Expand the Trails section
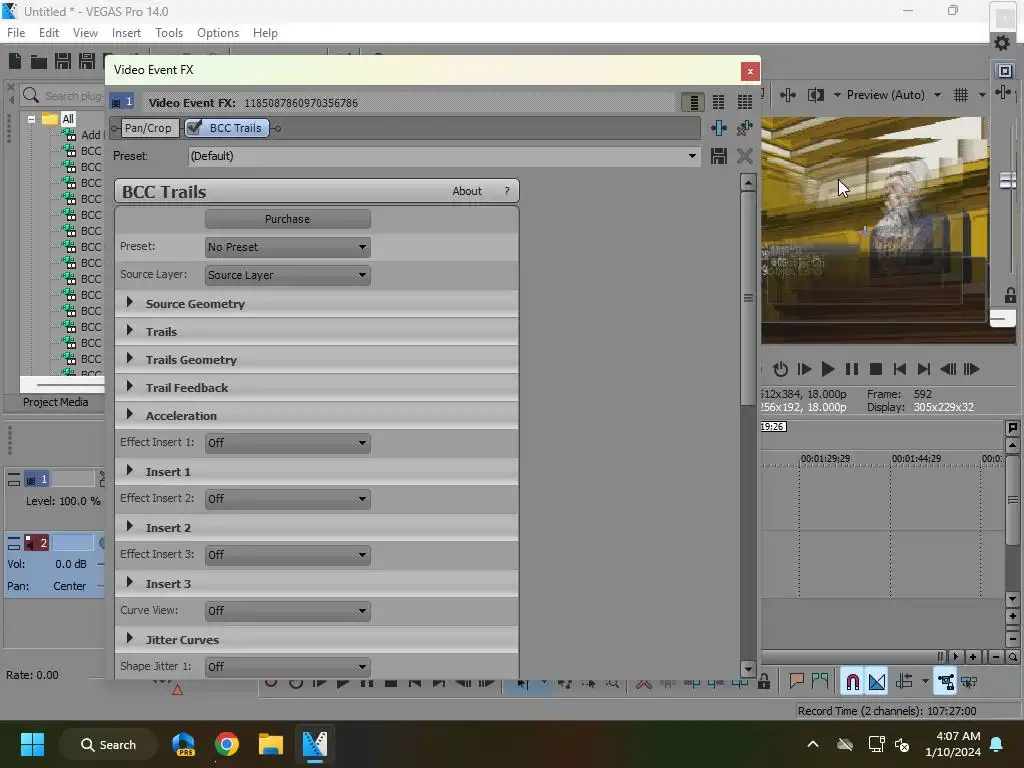1024x768 pixels. pyautogui.click(x=129, y=330)
